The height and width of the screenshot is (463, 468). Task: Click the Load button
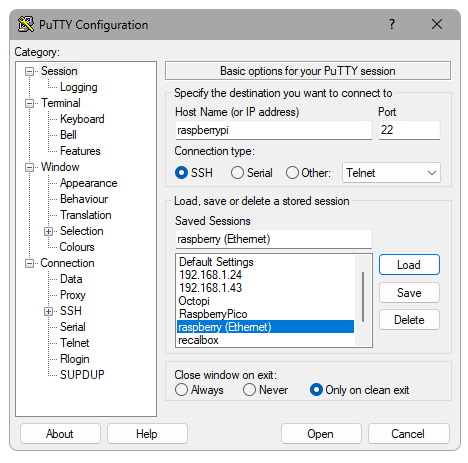409,265
